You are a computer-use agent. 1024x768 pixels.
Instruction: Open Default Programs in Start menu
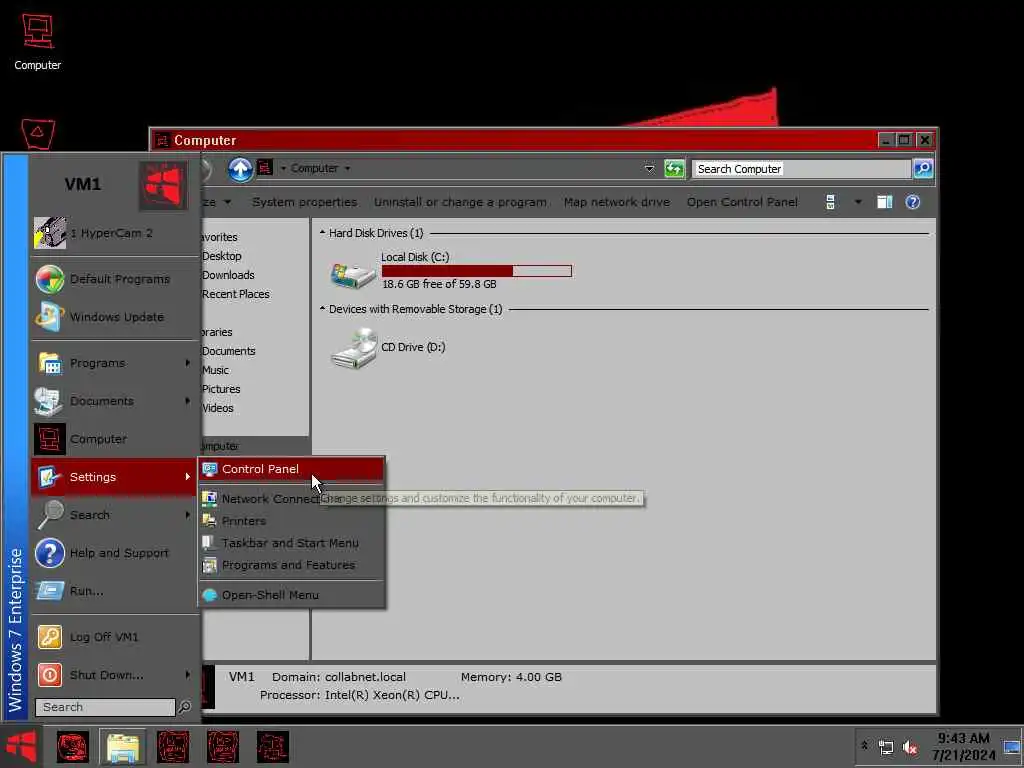coord(114,279)
